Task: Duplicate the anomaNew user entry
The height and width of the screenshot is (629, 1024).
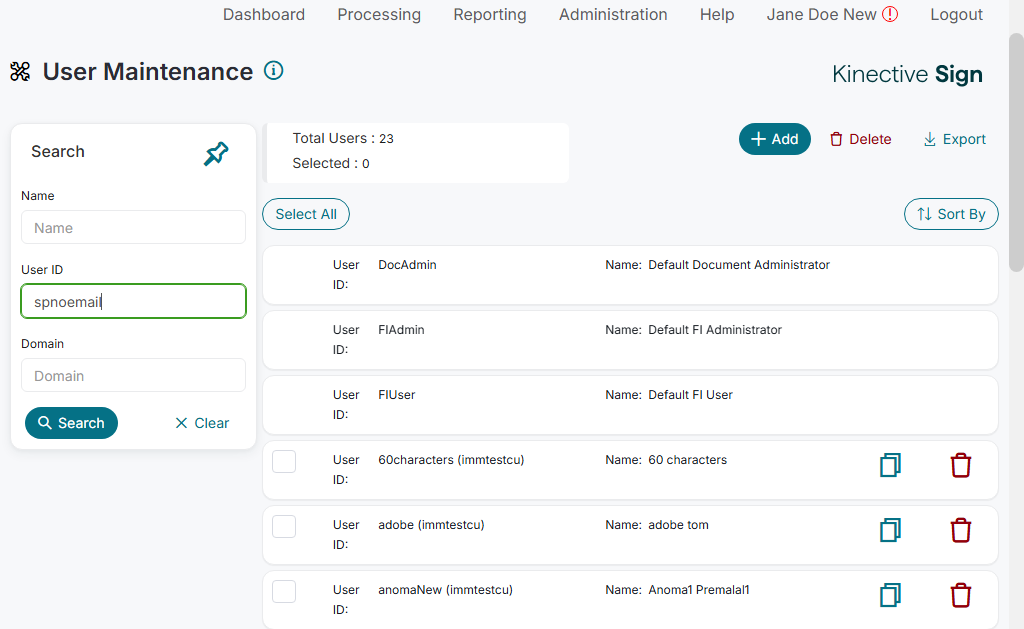Action: 890,596
